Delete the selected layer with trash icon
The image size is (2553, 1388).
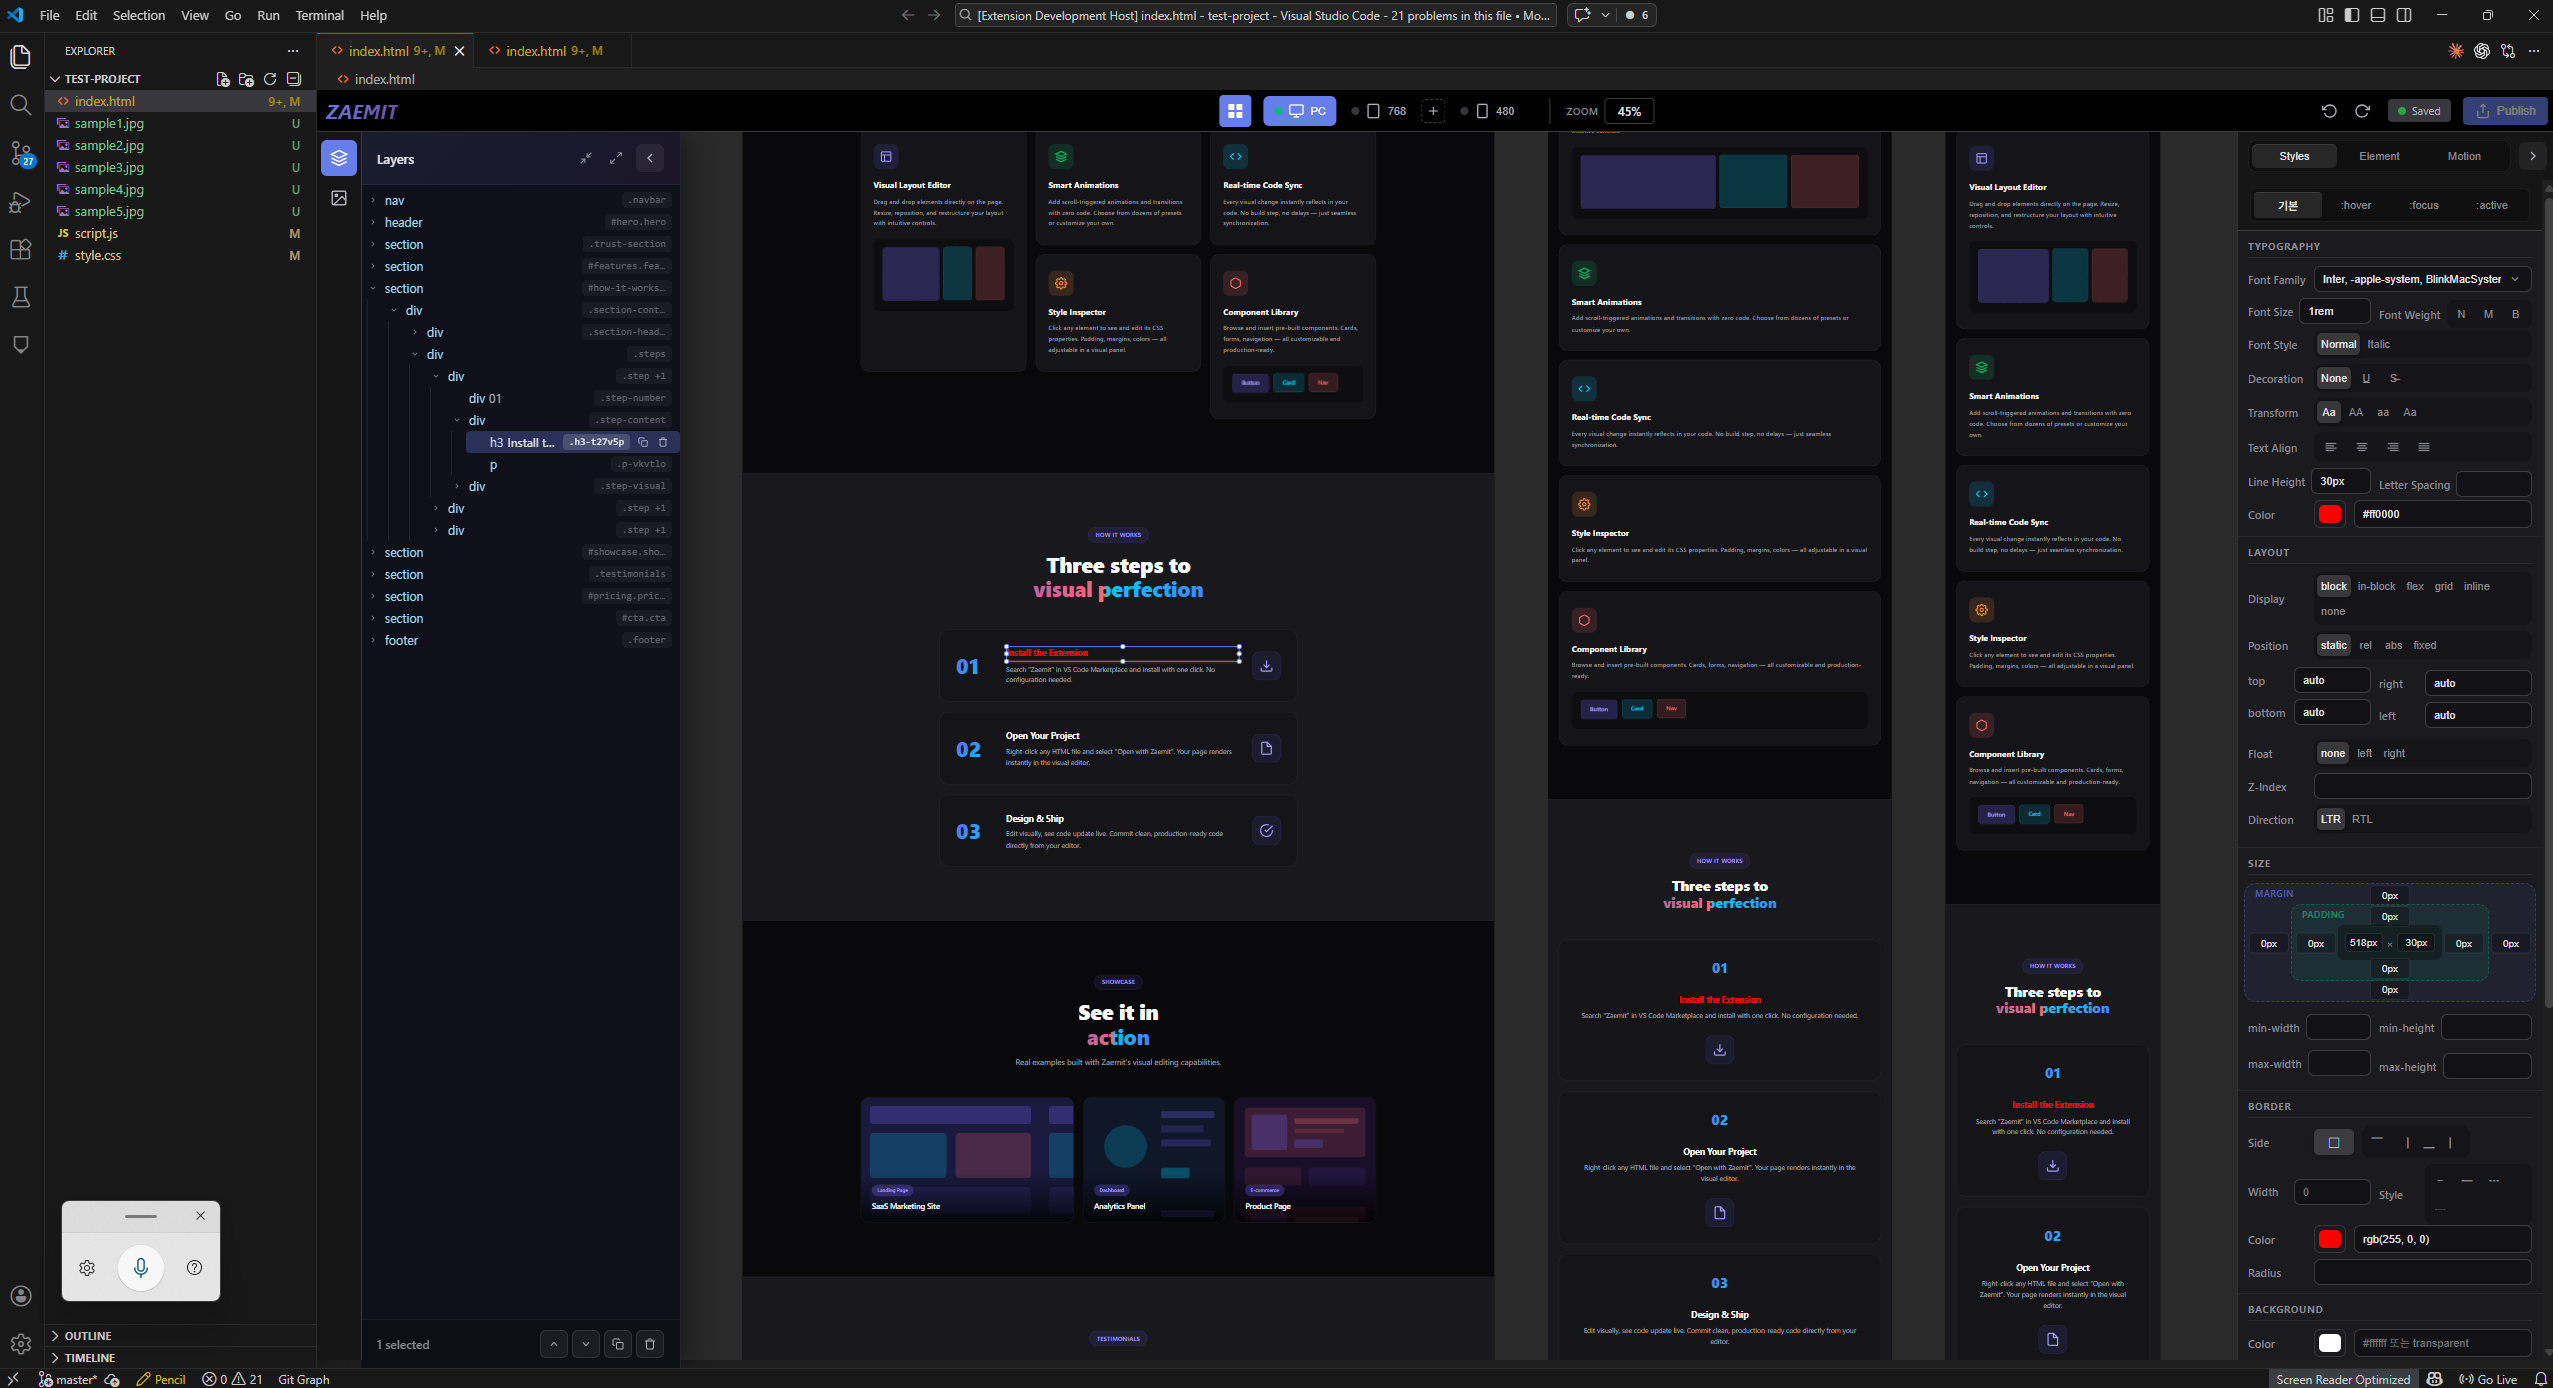(649, 1344)
